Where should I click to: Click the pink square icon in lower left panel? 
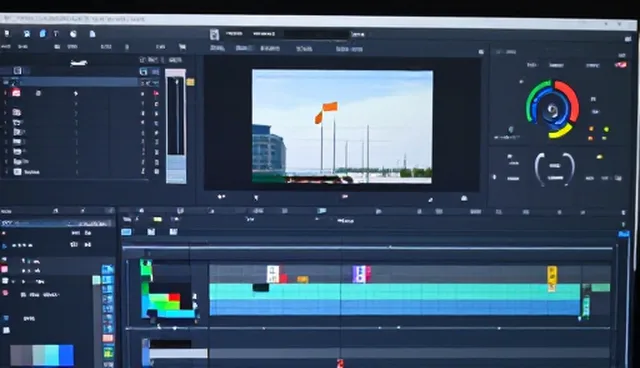[x=4, y=269]
